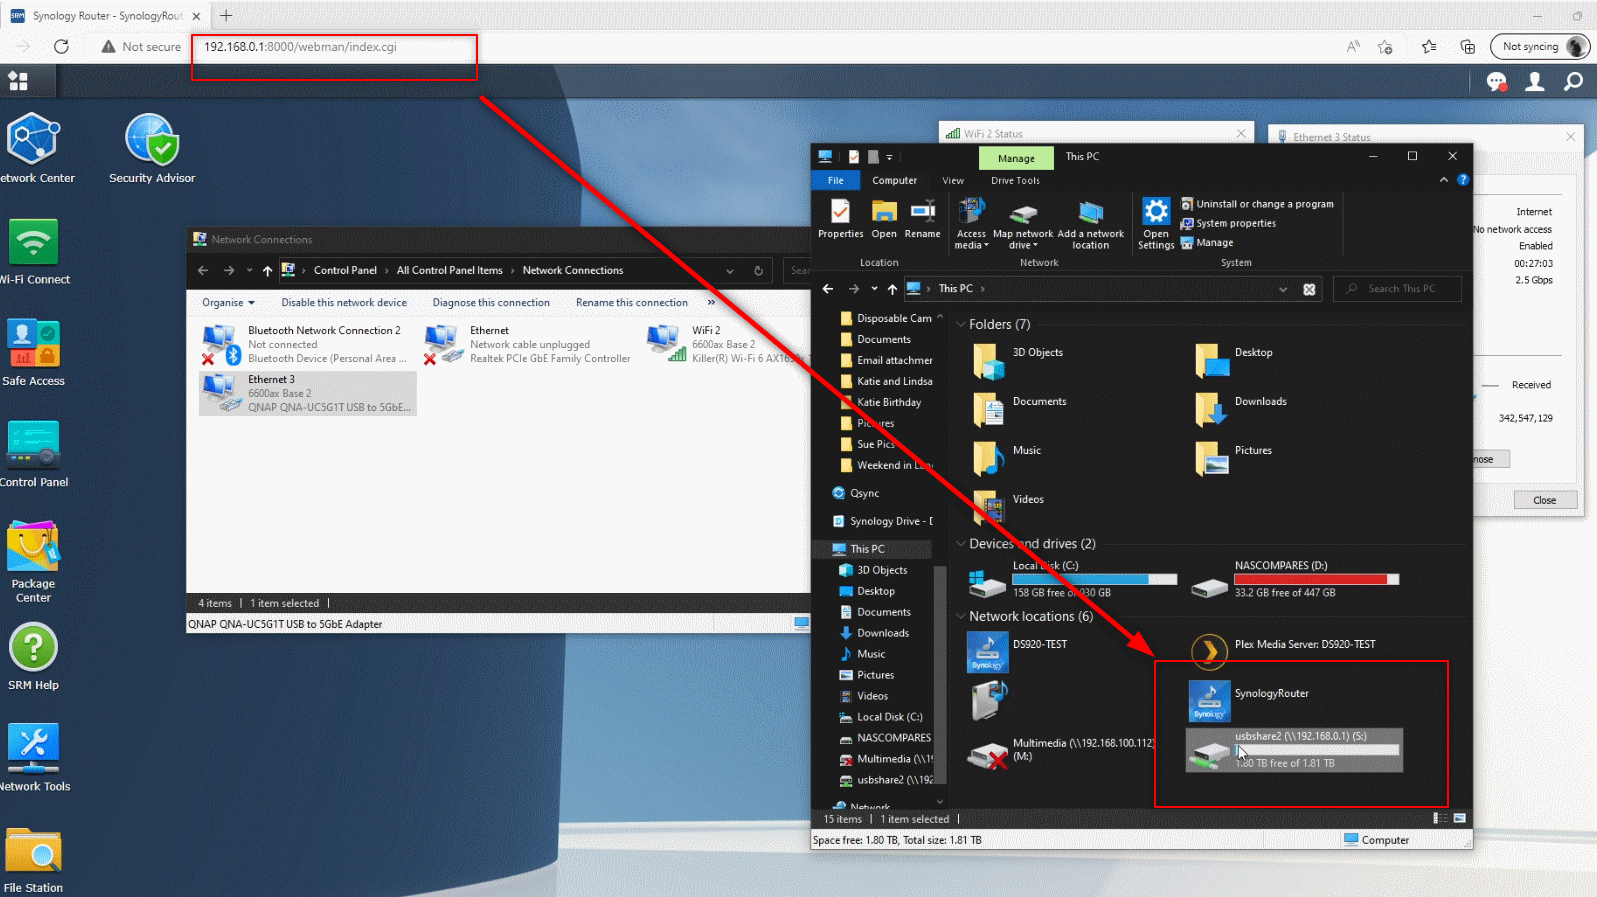The image size is (1597, 897).
Task: Click Add a network location
Action: (x=1091, y=224)
